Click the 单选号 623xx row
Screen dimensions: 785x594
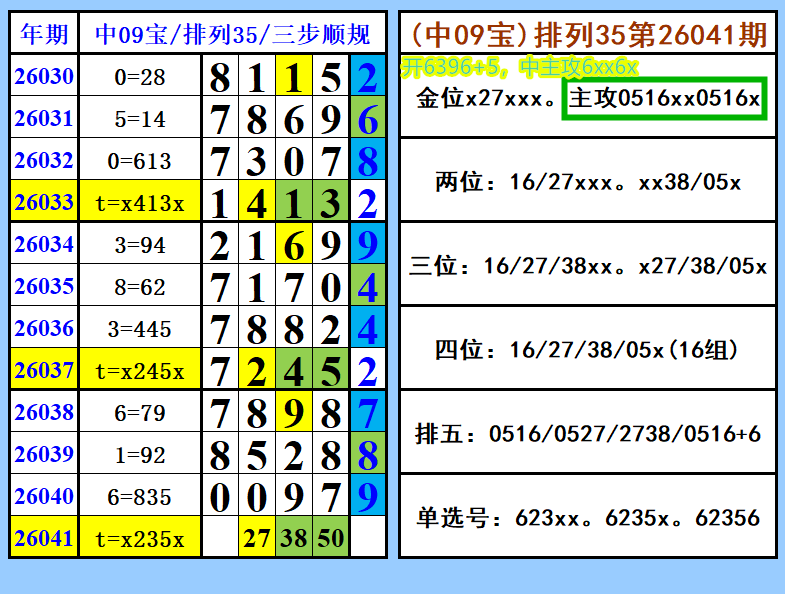pos(588,516)
